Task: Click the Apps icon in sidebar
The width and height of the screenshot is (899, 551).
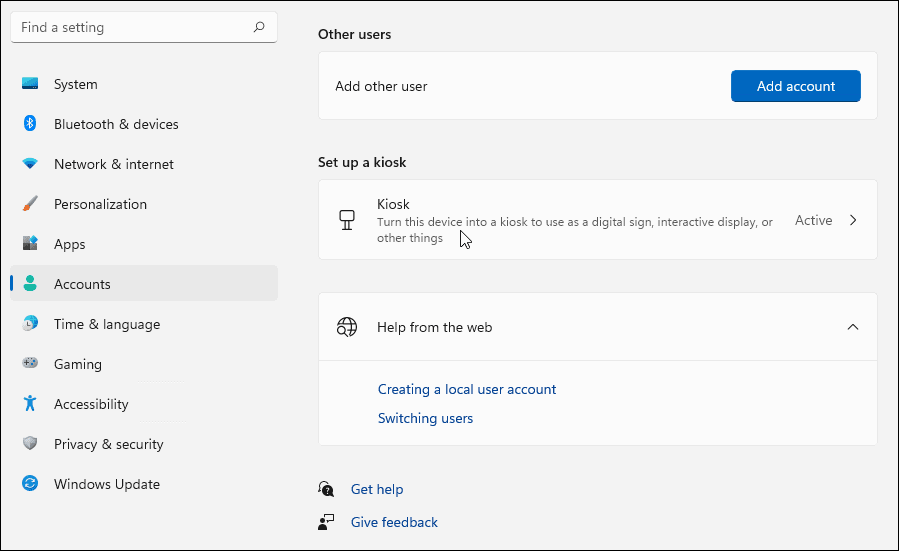Action: click(x=30, y=244)
